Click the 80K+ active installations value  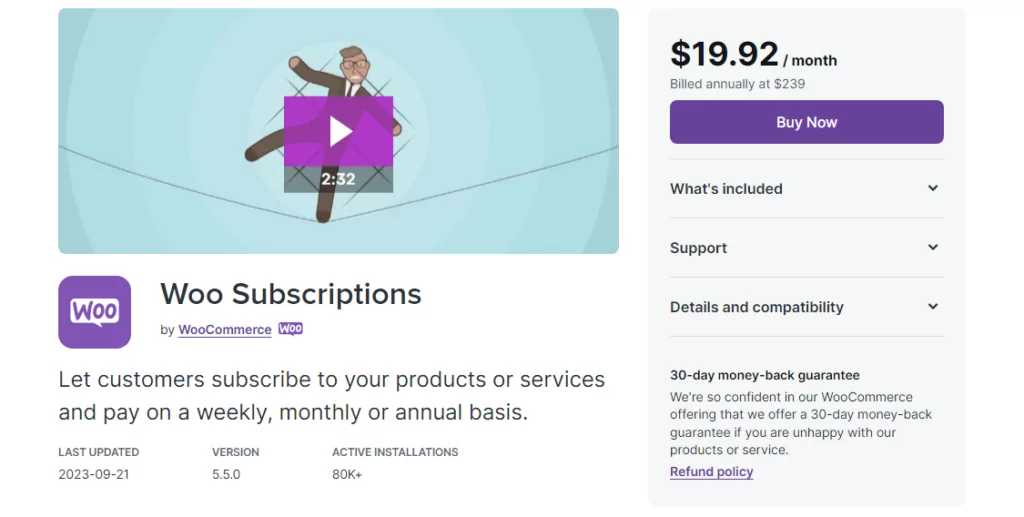click(347, 474)
